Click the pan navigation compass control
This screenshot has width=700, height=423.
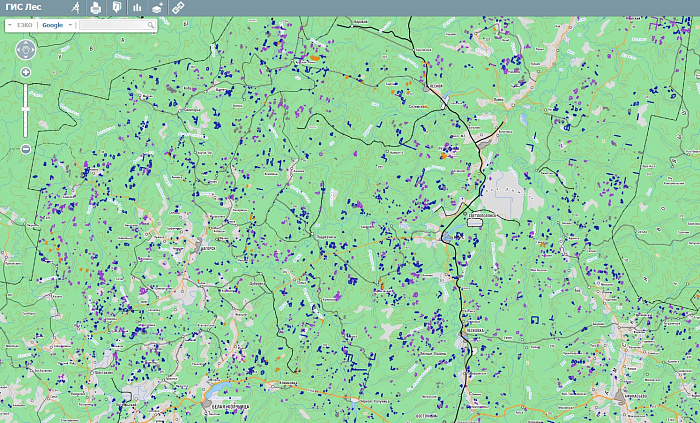click(25, 50)
